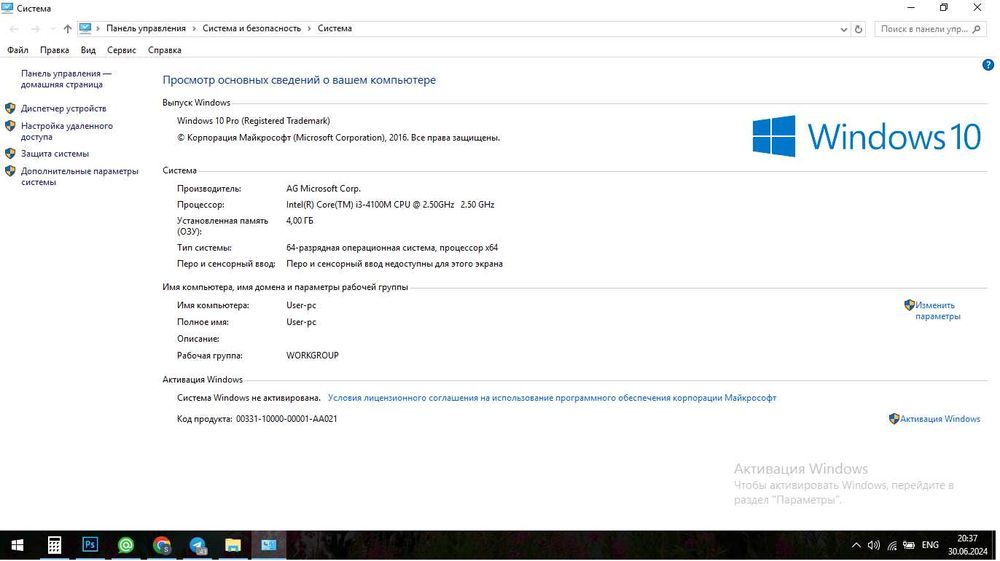Open Панель управления — домашняя страница link

pos(66,79)
